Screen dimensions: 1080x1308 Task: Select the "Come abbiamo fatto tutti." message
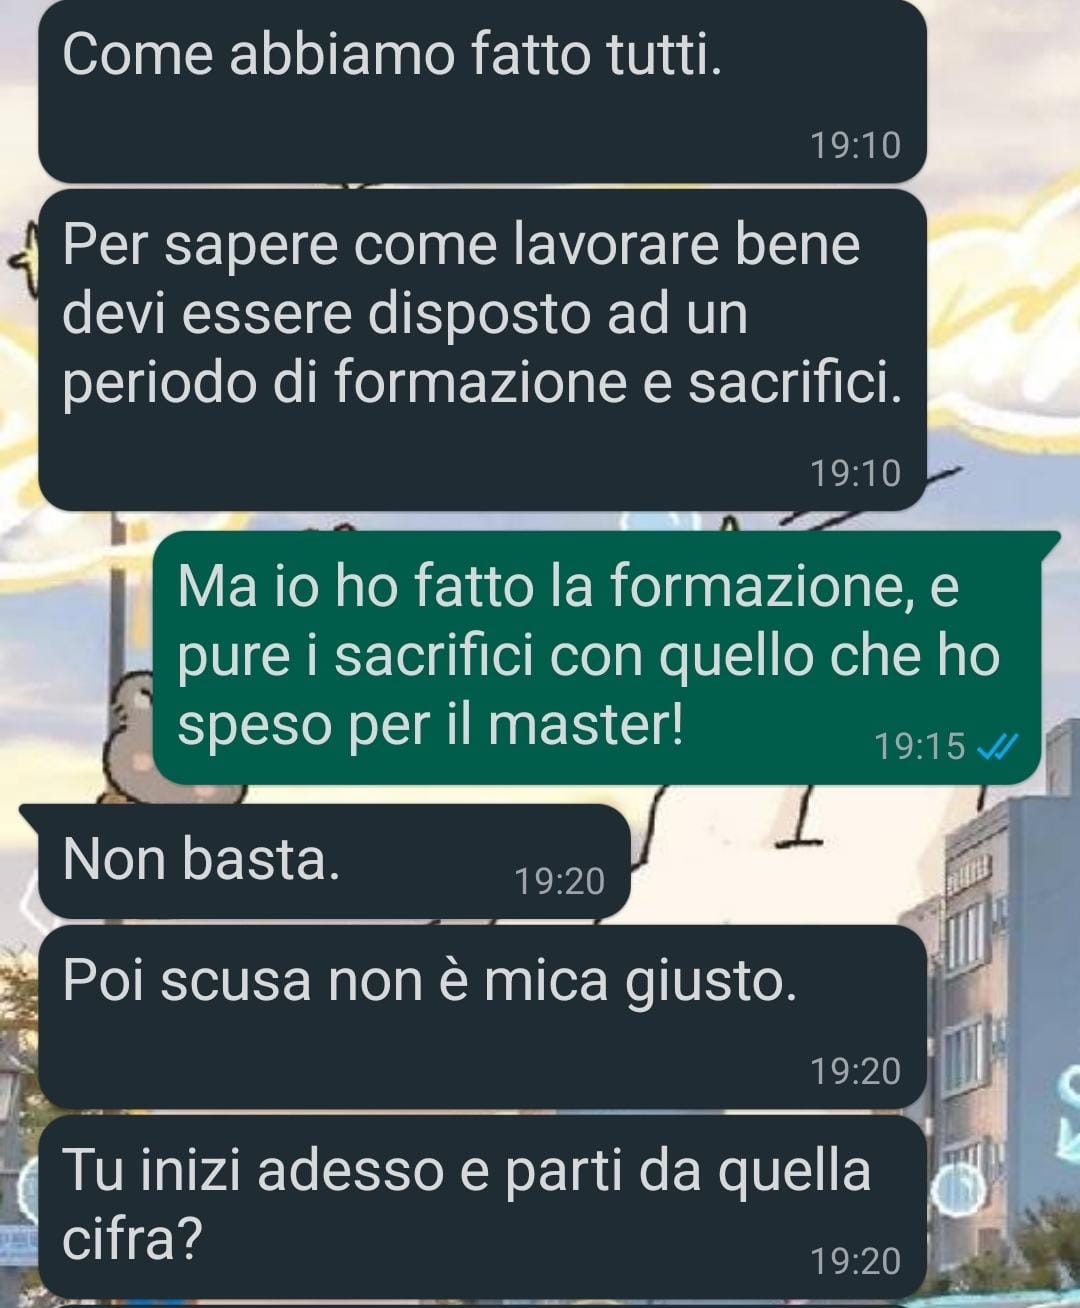click(482, 91)
